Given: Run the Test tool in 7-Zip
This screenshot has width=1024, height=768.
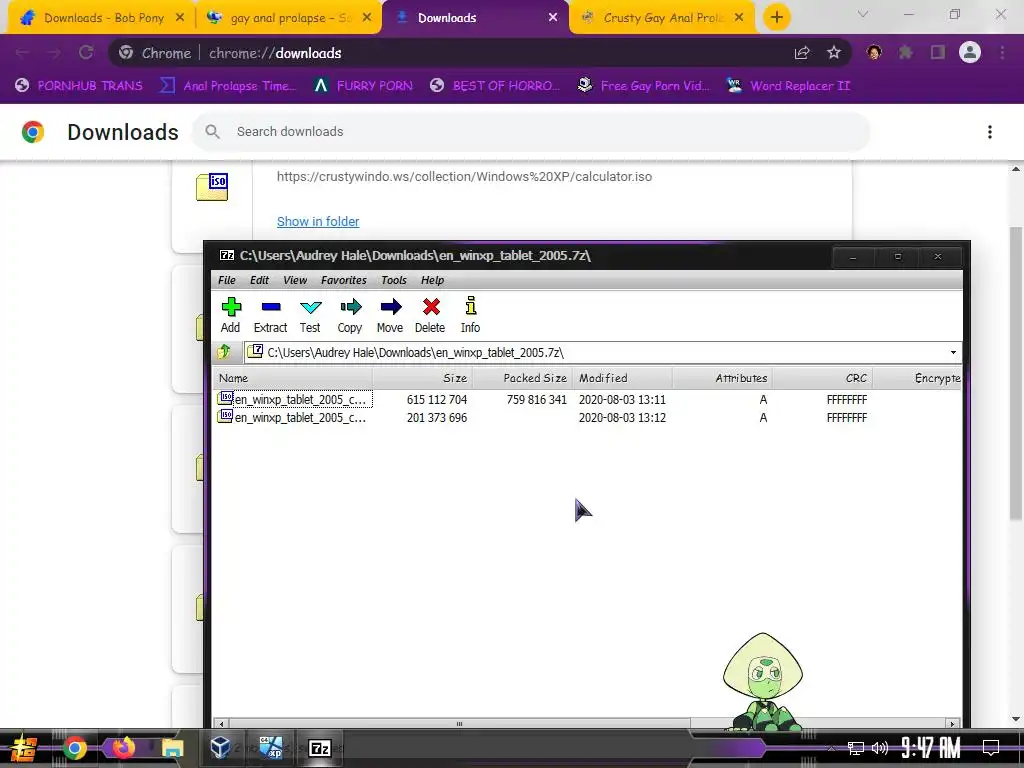Looking at the screenshot, I should pyautogui.click(x=310, y=315).
